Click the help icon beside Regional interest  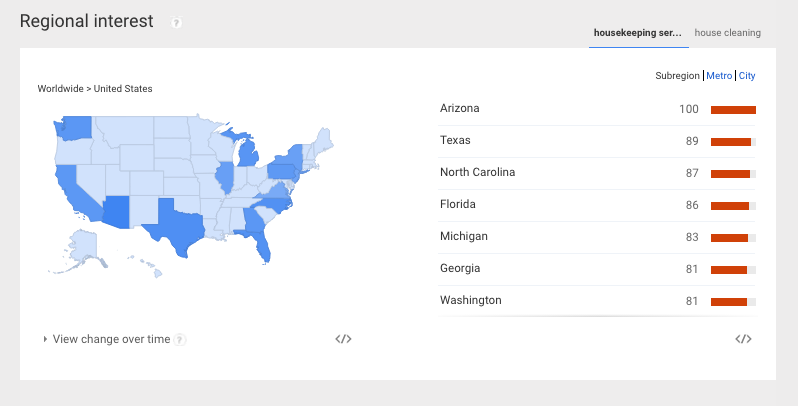[x=176, y=22]
